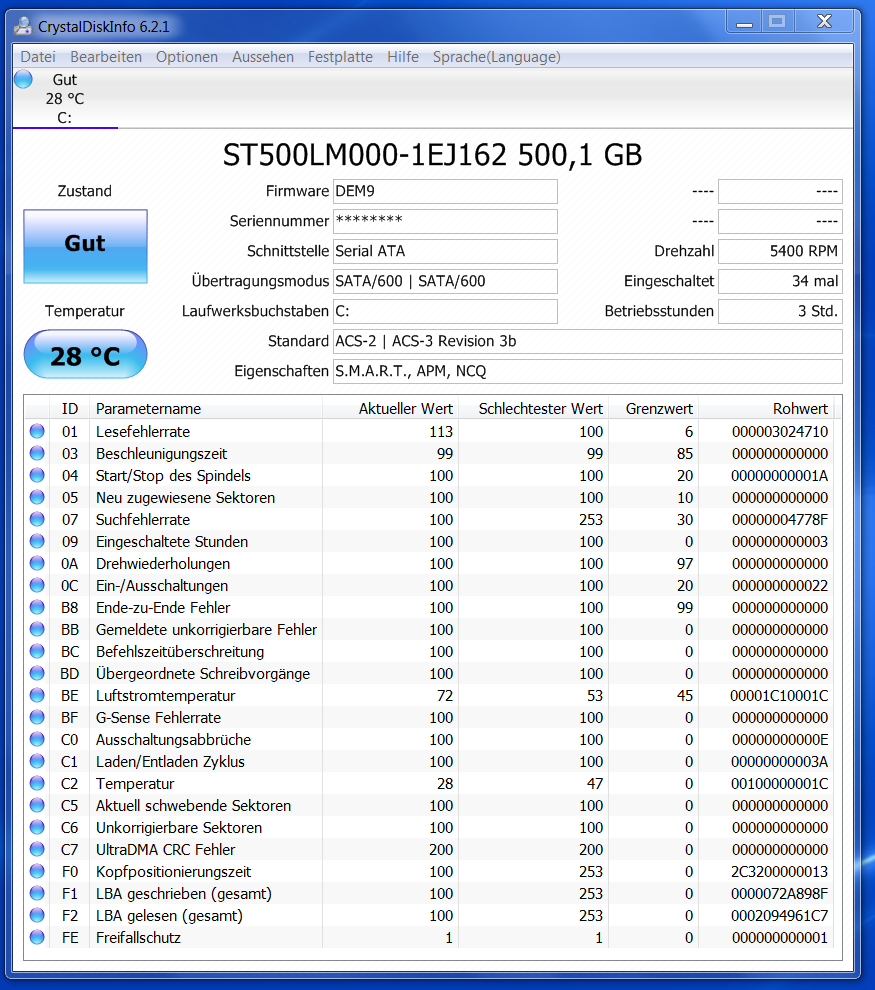Click the status icon for UltraDMA CRC Fehler
The height and width of the screenshot is (990, 875).
(37, 849)
